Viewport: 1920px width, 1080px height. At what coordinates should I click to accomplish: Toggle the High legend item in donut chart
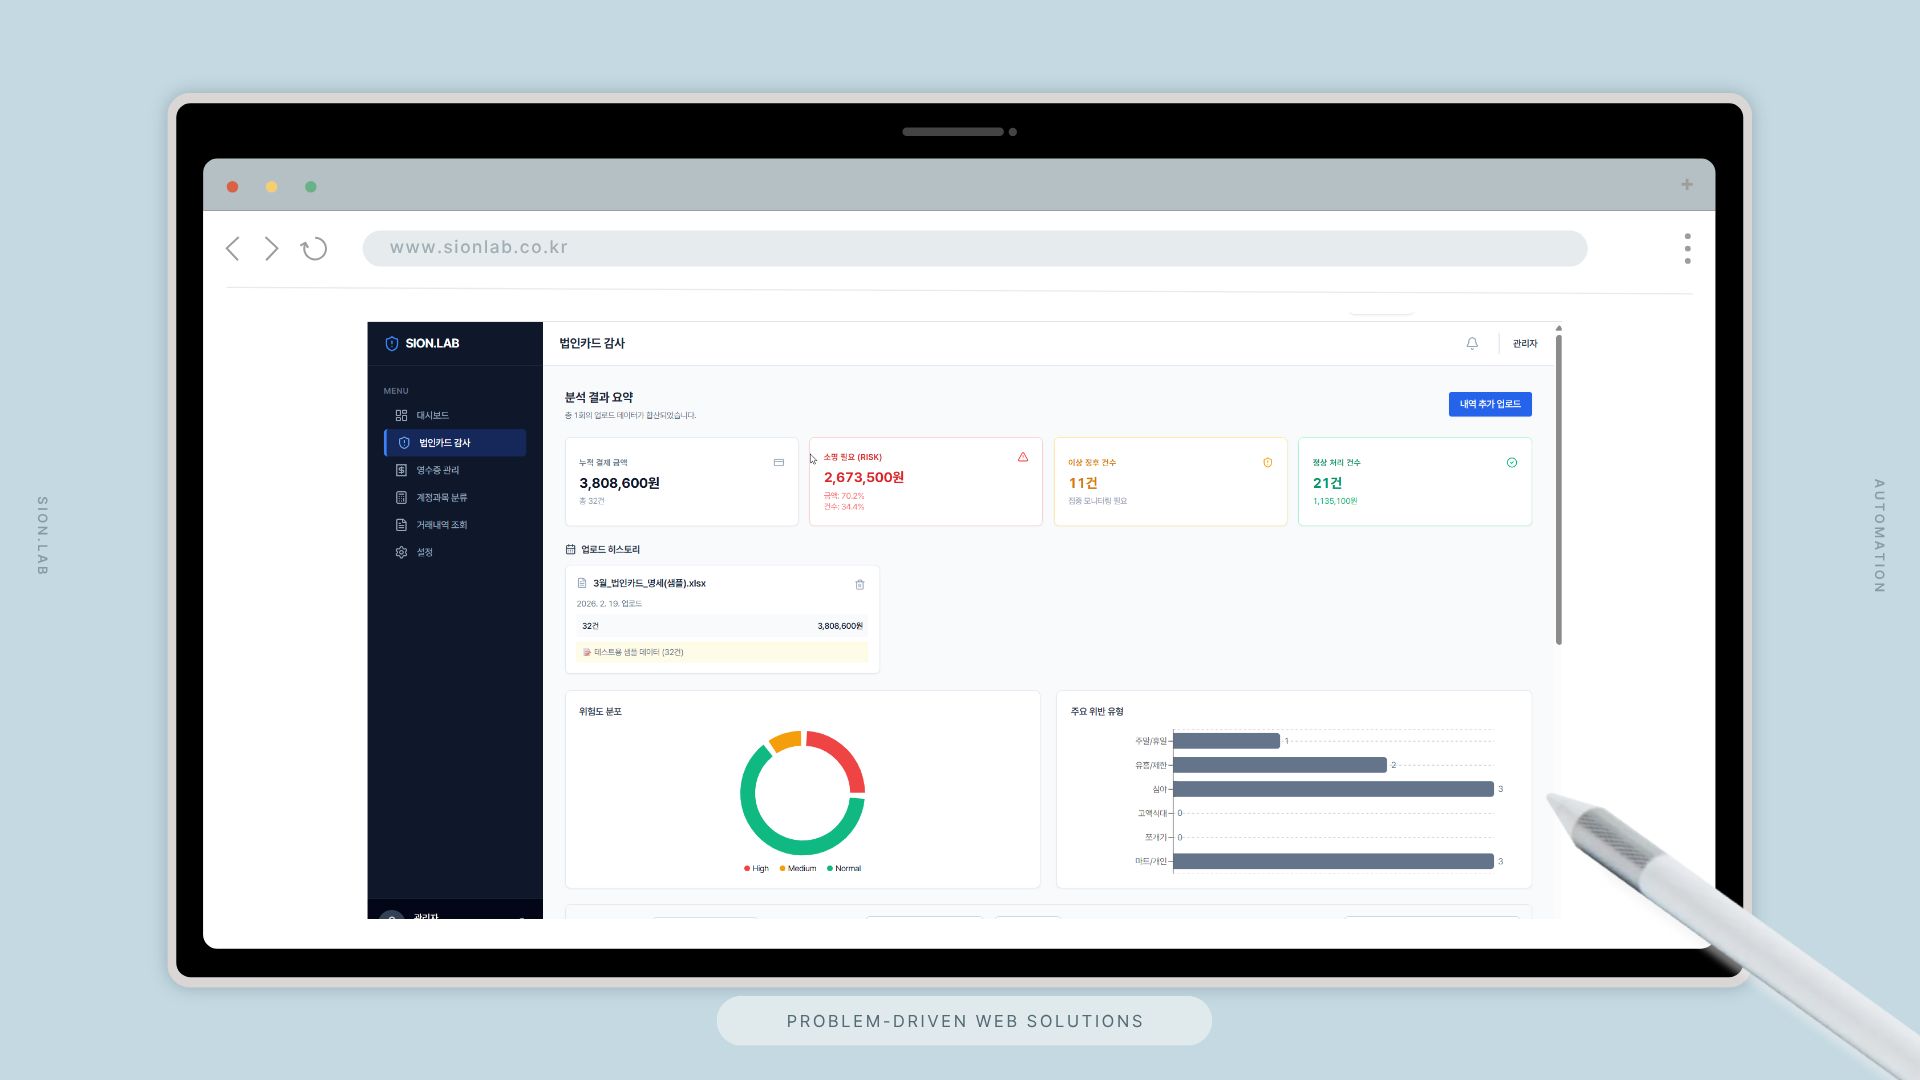pos(756,869)
